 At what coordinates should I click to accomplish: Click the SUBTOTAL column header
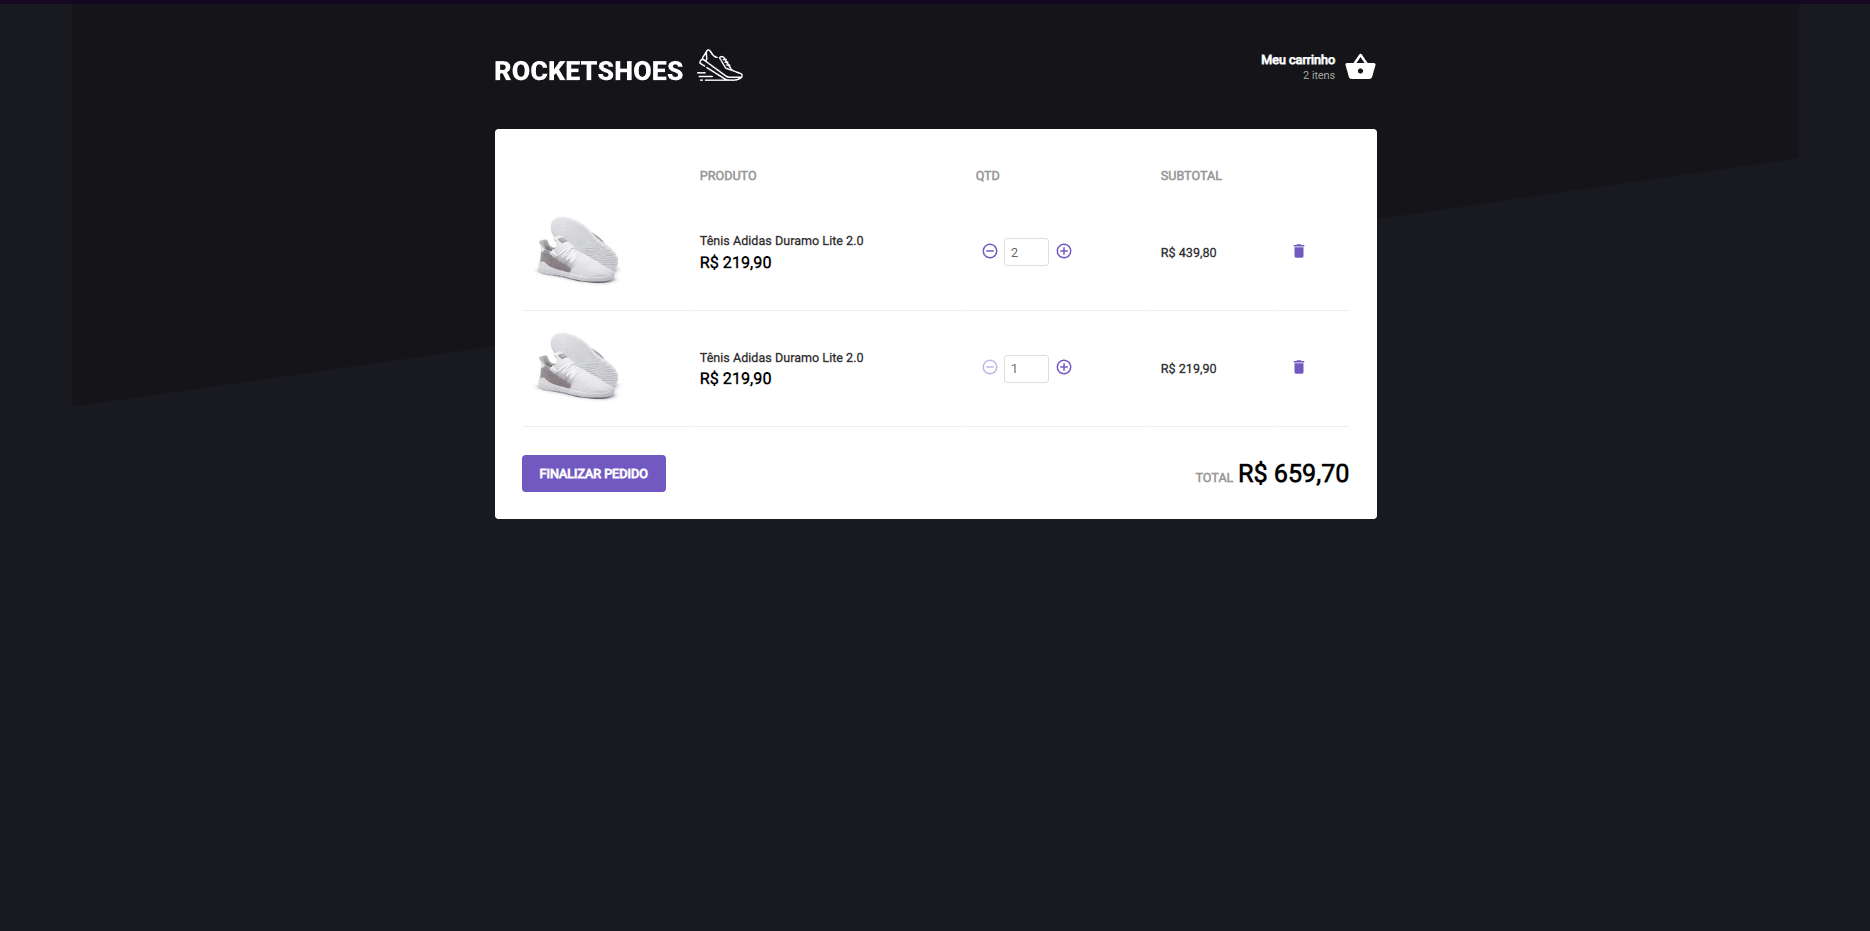1190,175
